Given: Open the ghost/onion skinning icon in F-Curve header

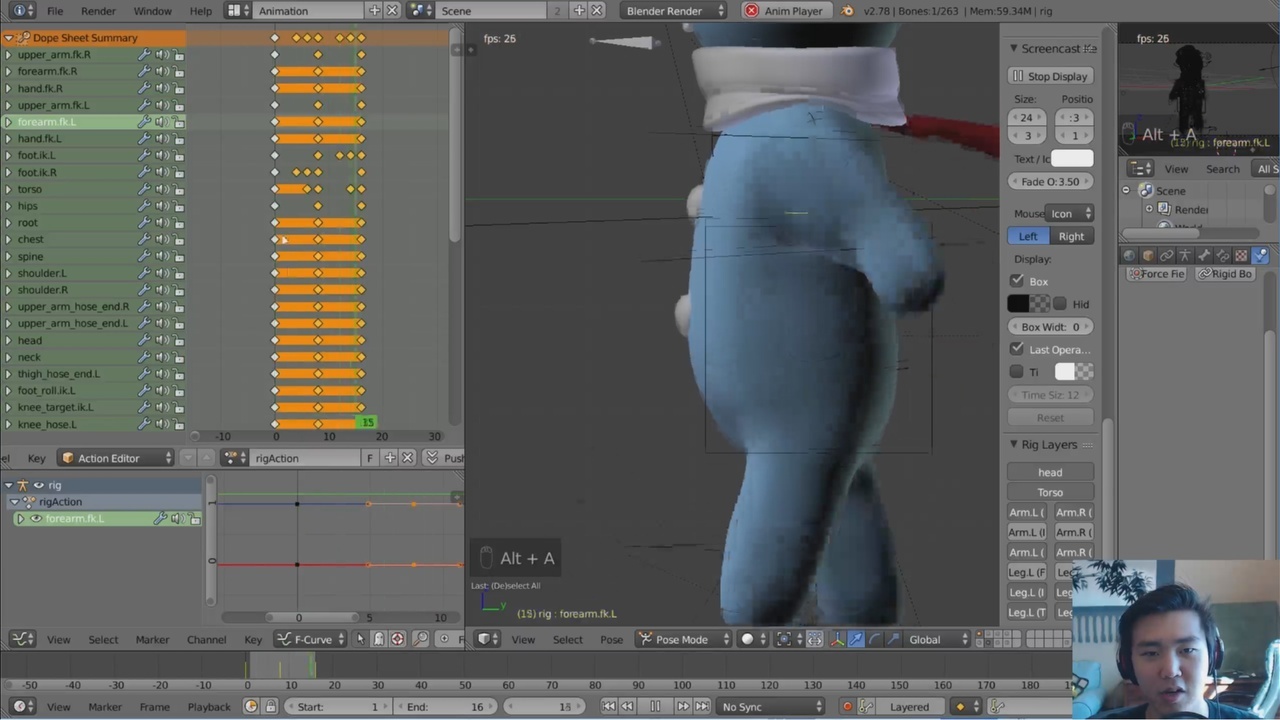Looking at the screenshot, I should click(378, 639).
